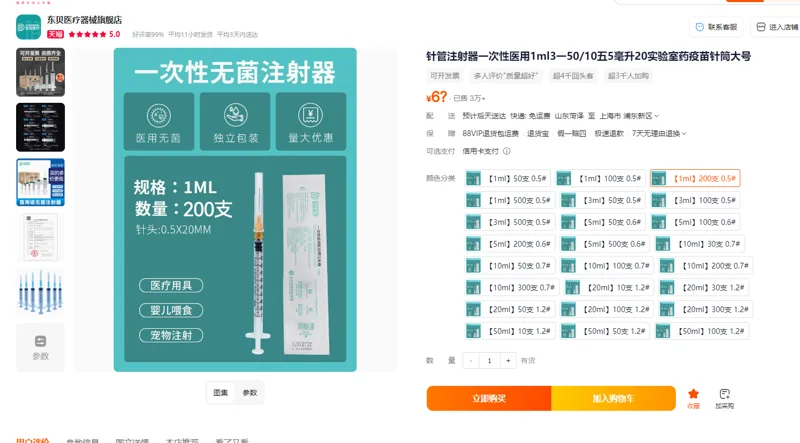Select option 【3ml】100支 0.5#
Screen dimensions: 800x443
pos(695,201)
